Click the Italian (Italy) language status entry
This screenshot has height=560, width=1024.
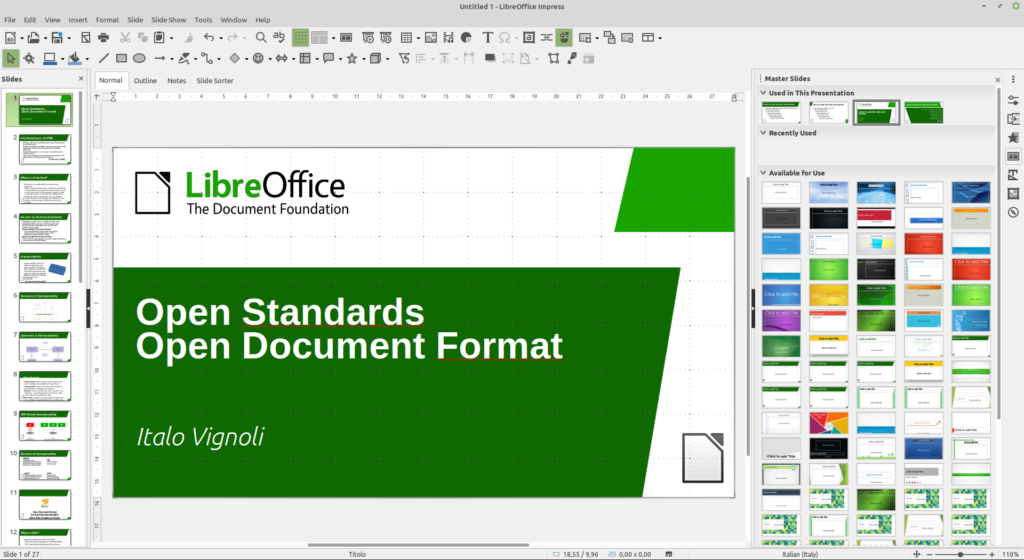[x=800, y=554]
